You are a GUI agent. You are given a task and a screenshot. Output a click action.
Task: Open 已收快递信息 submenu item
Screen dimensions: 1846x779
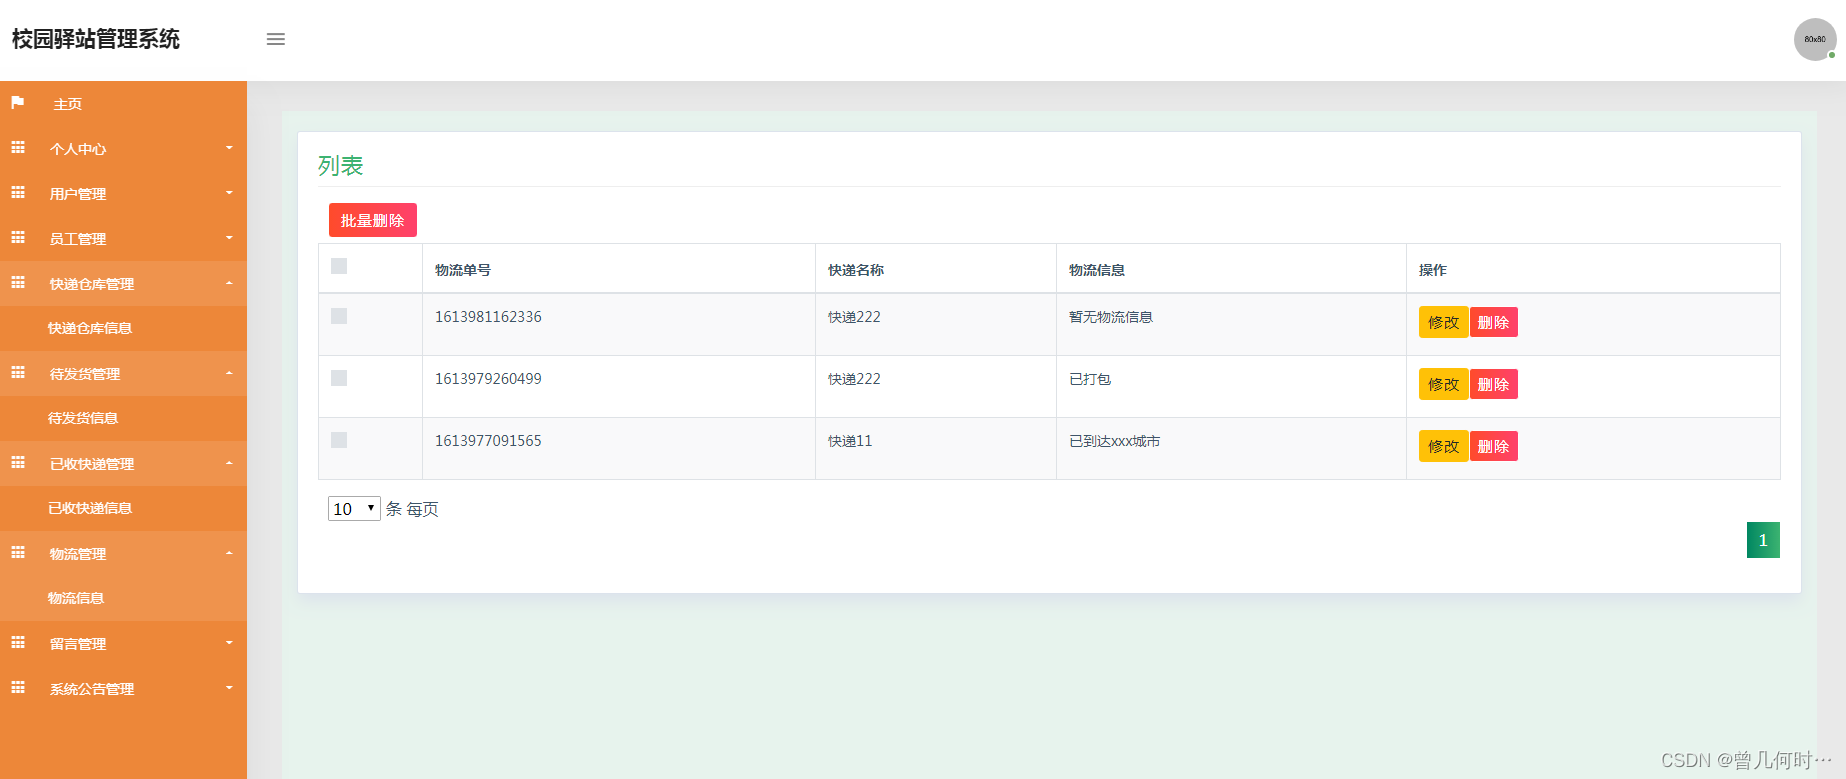coord(90,508)
